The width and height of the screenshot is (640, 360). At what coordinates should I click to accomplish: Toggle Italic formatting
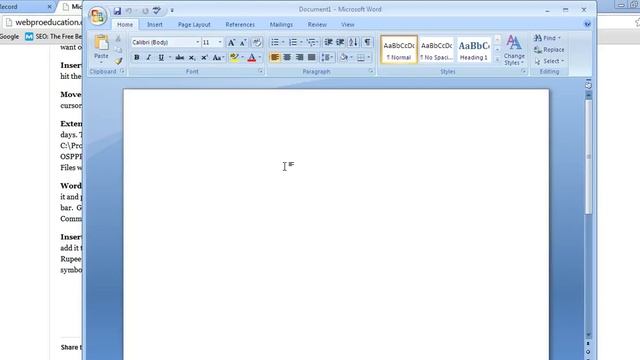click(149, 58)
